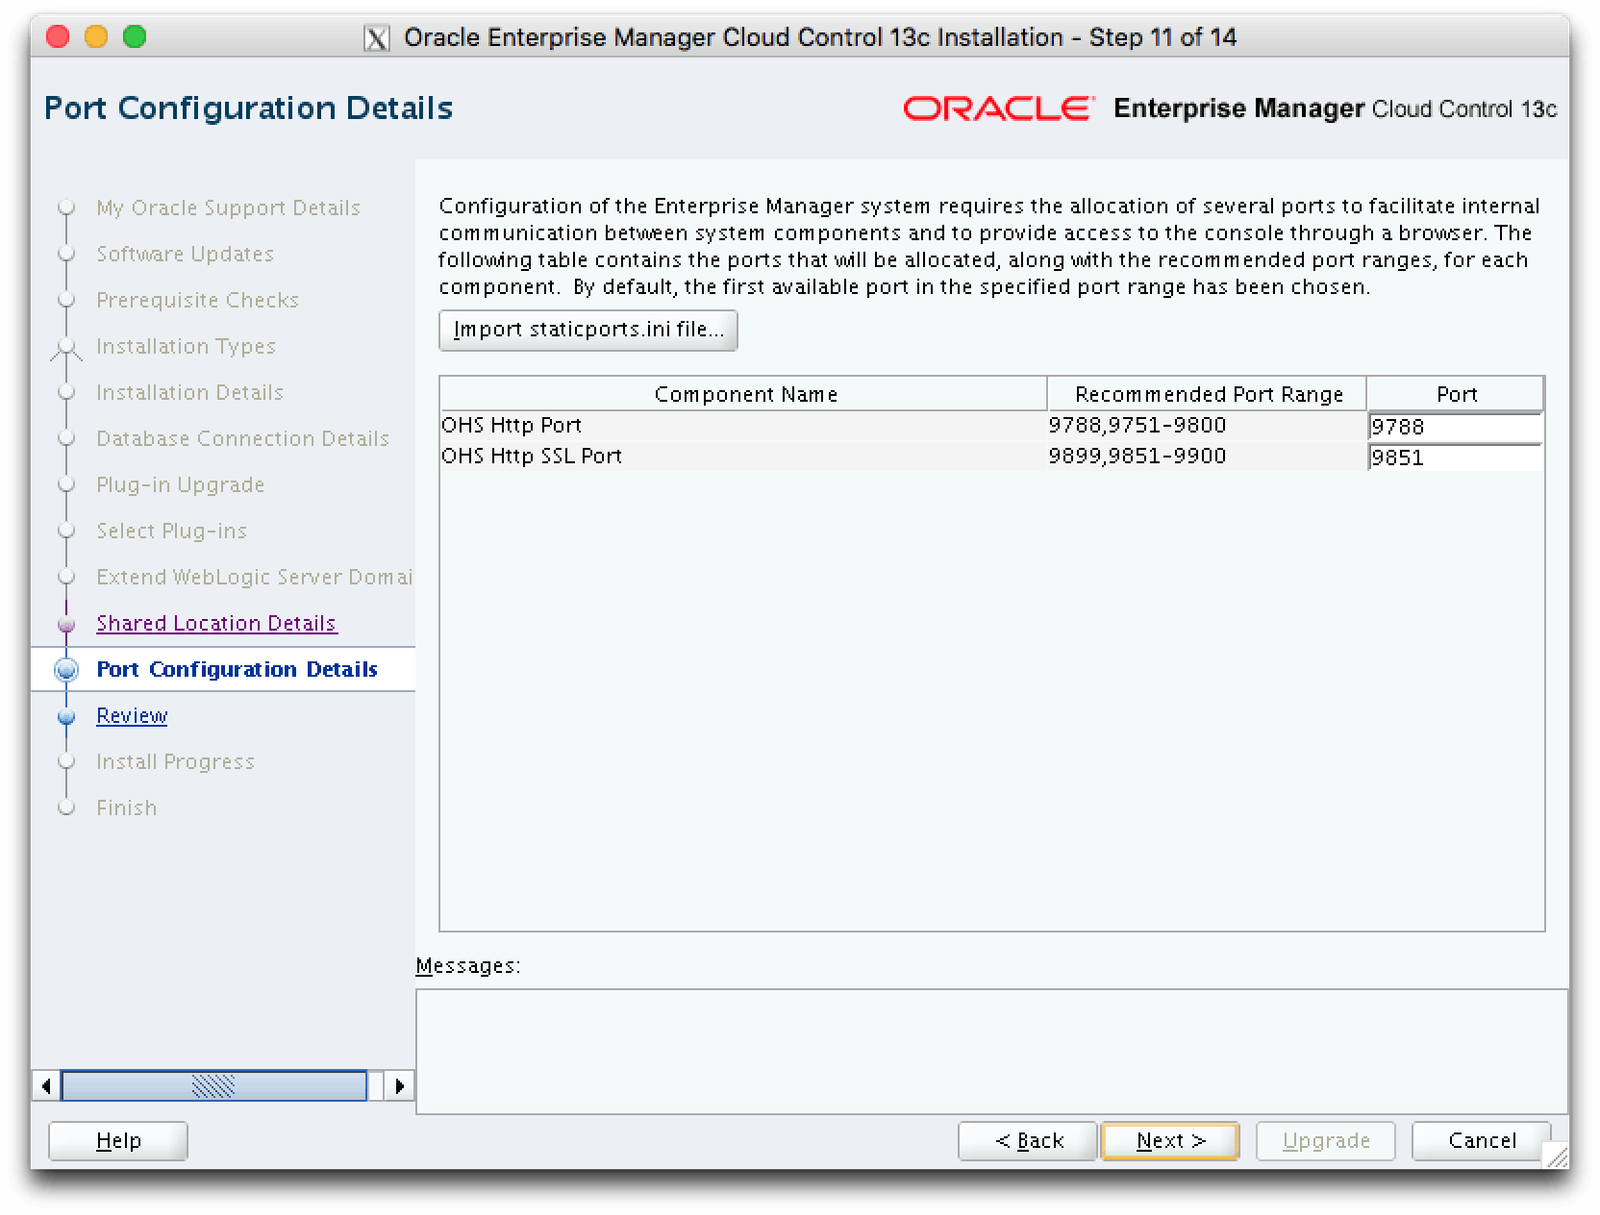The height and width of the screenshot is (1215, 1600).
Task: Open Shared Location Details step
Action: pyautogui.click(x=216, y=623)
